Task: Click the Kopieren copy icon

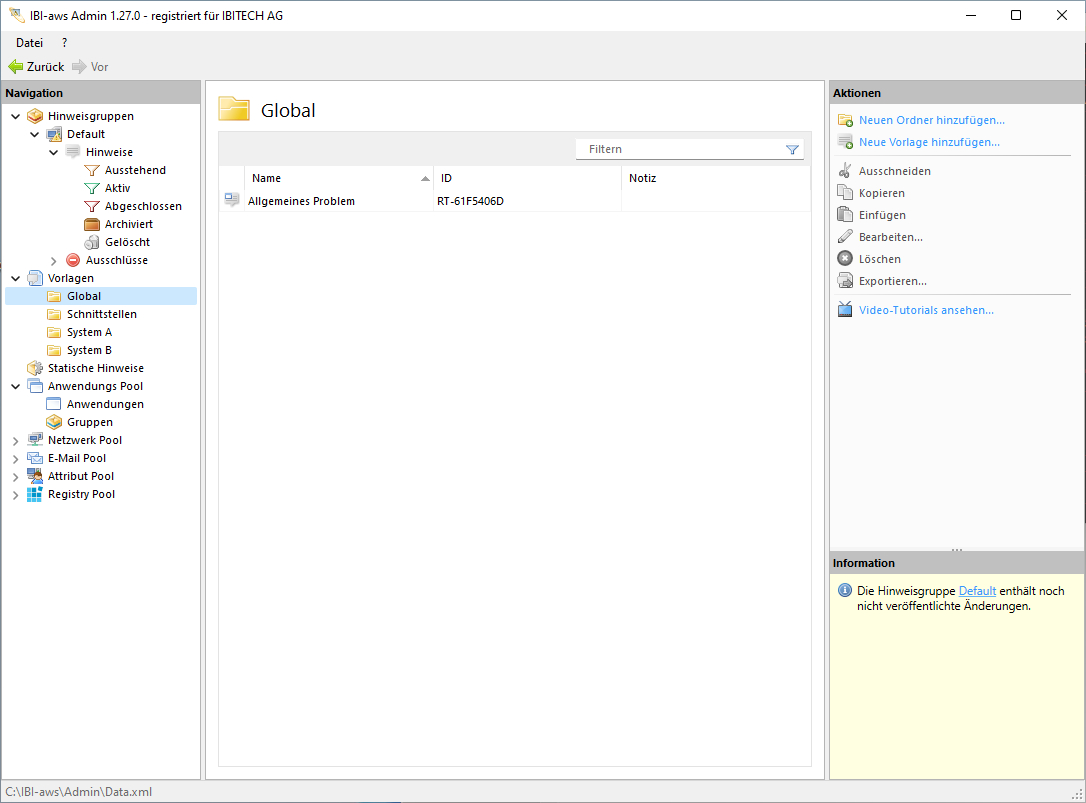Action: [x=845, y=193]
